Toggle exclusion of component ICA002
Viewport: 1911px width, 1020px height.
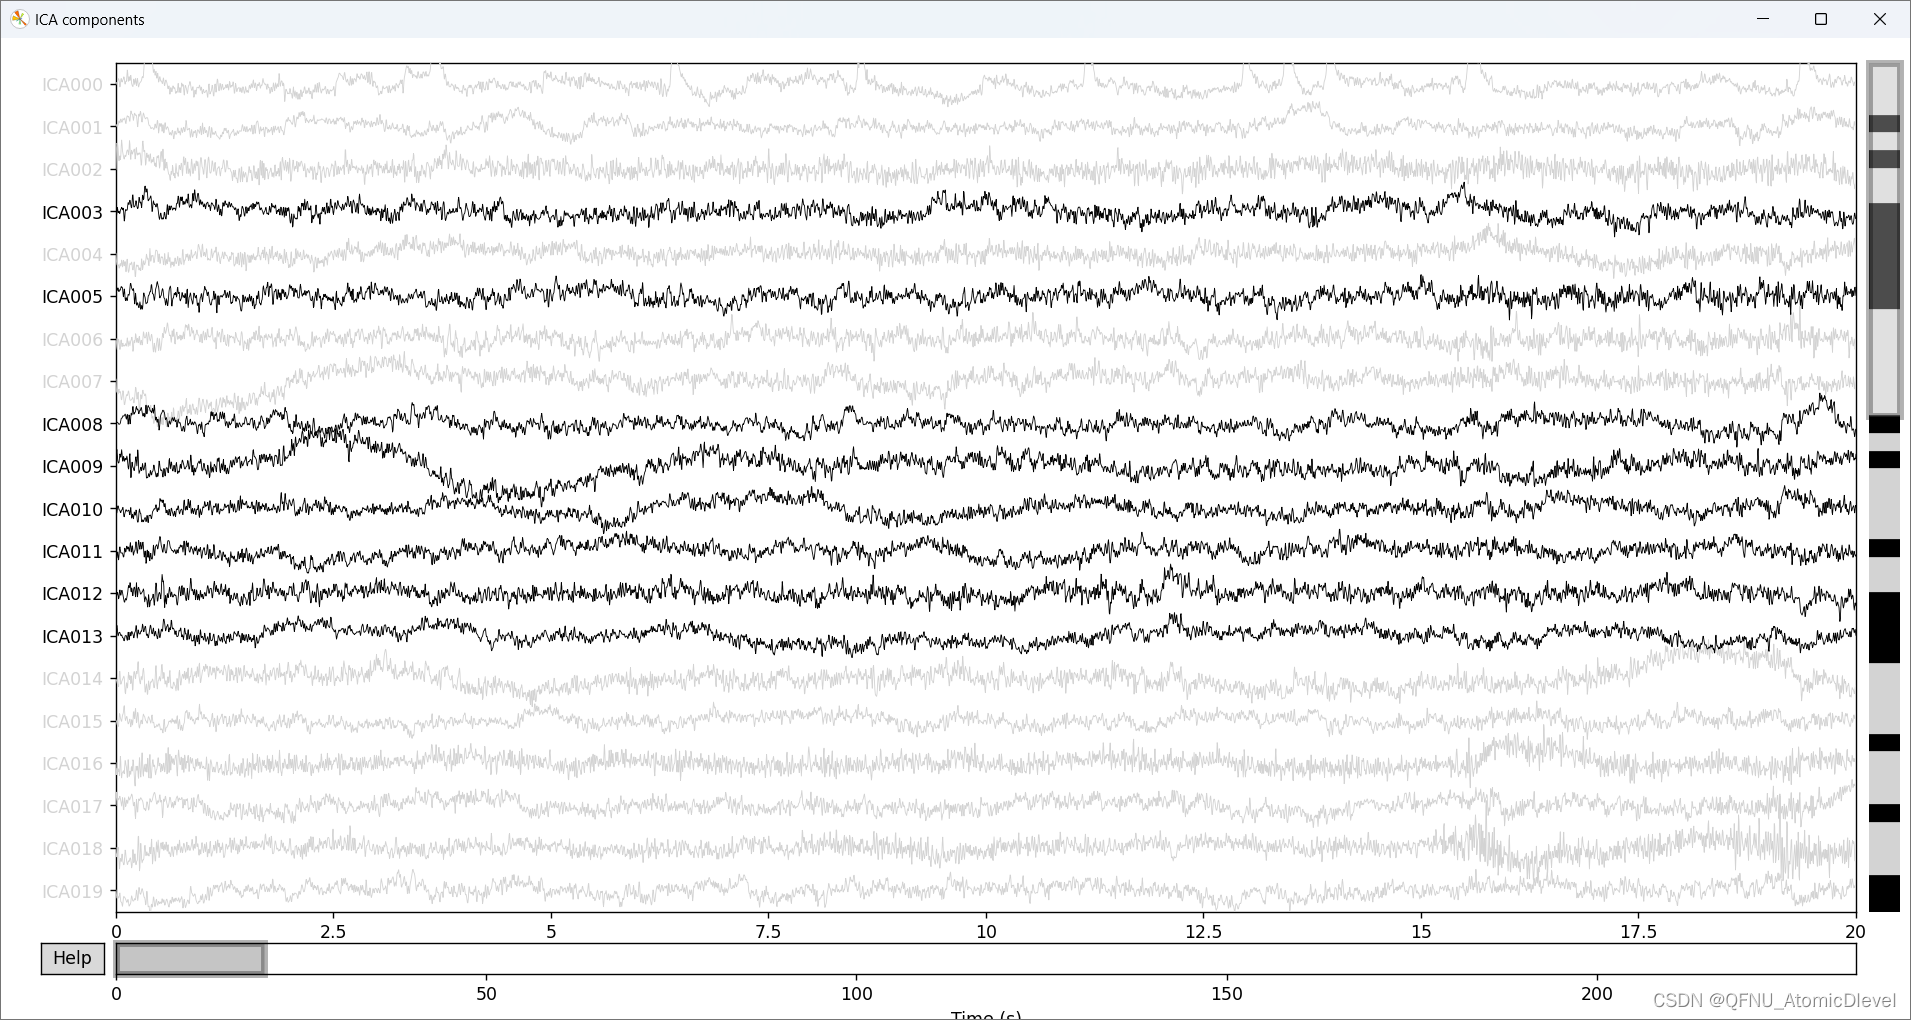pyautogui.click(x=72, y=170)
